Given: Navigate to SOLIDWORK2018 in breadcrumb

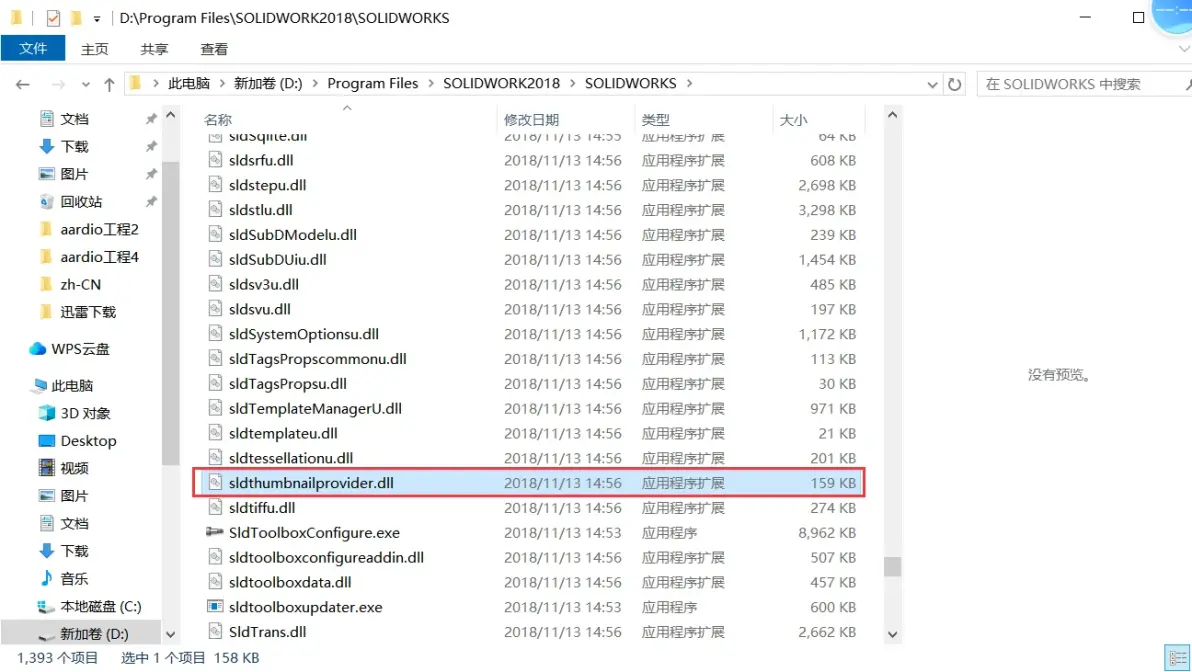Looking at the screenshot, I should pyautogui.click(x=501, y=84).
